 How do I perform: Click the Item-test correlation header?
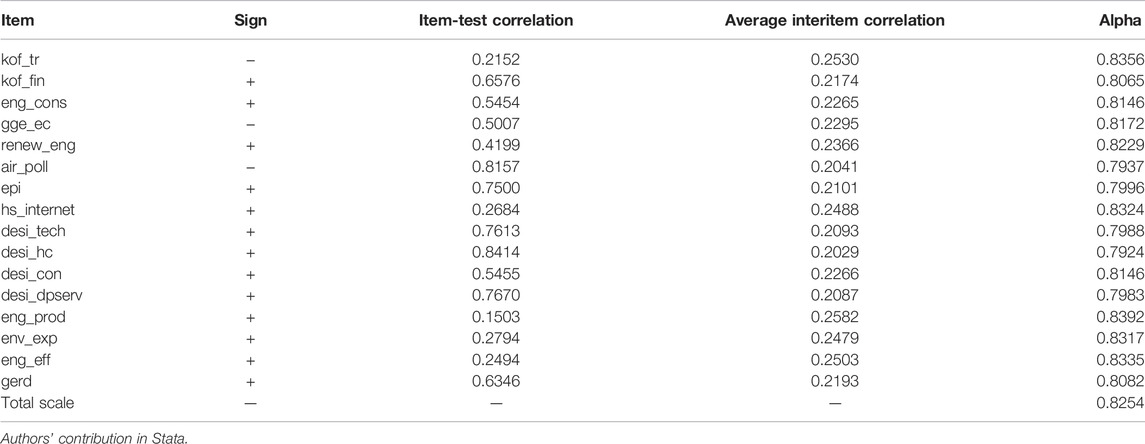(496, 20)
